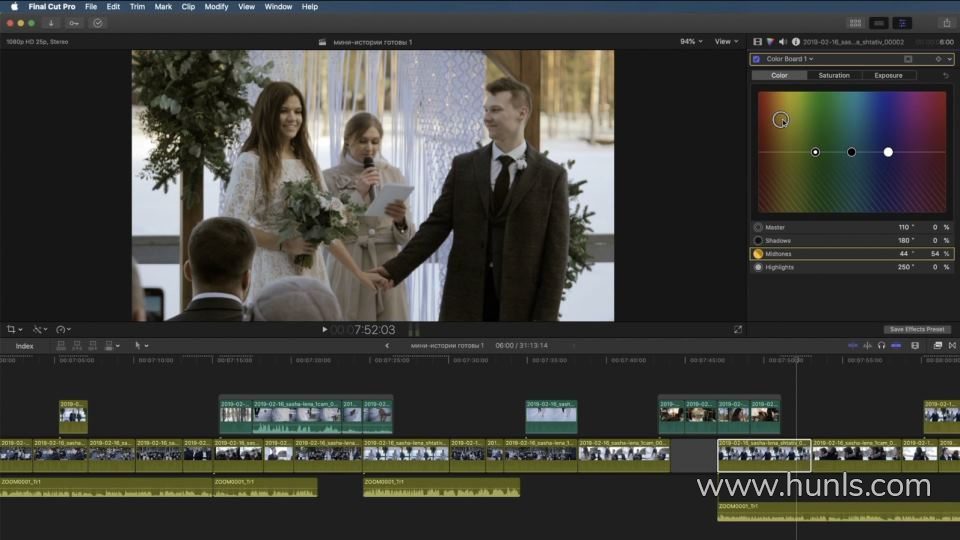Viewport: 960px width, 540px height.
Task: Open the viewer View options dropdown
Action: 726,42
